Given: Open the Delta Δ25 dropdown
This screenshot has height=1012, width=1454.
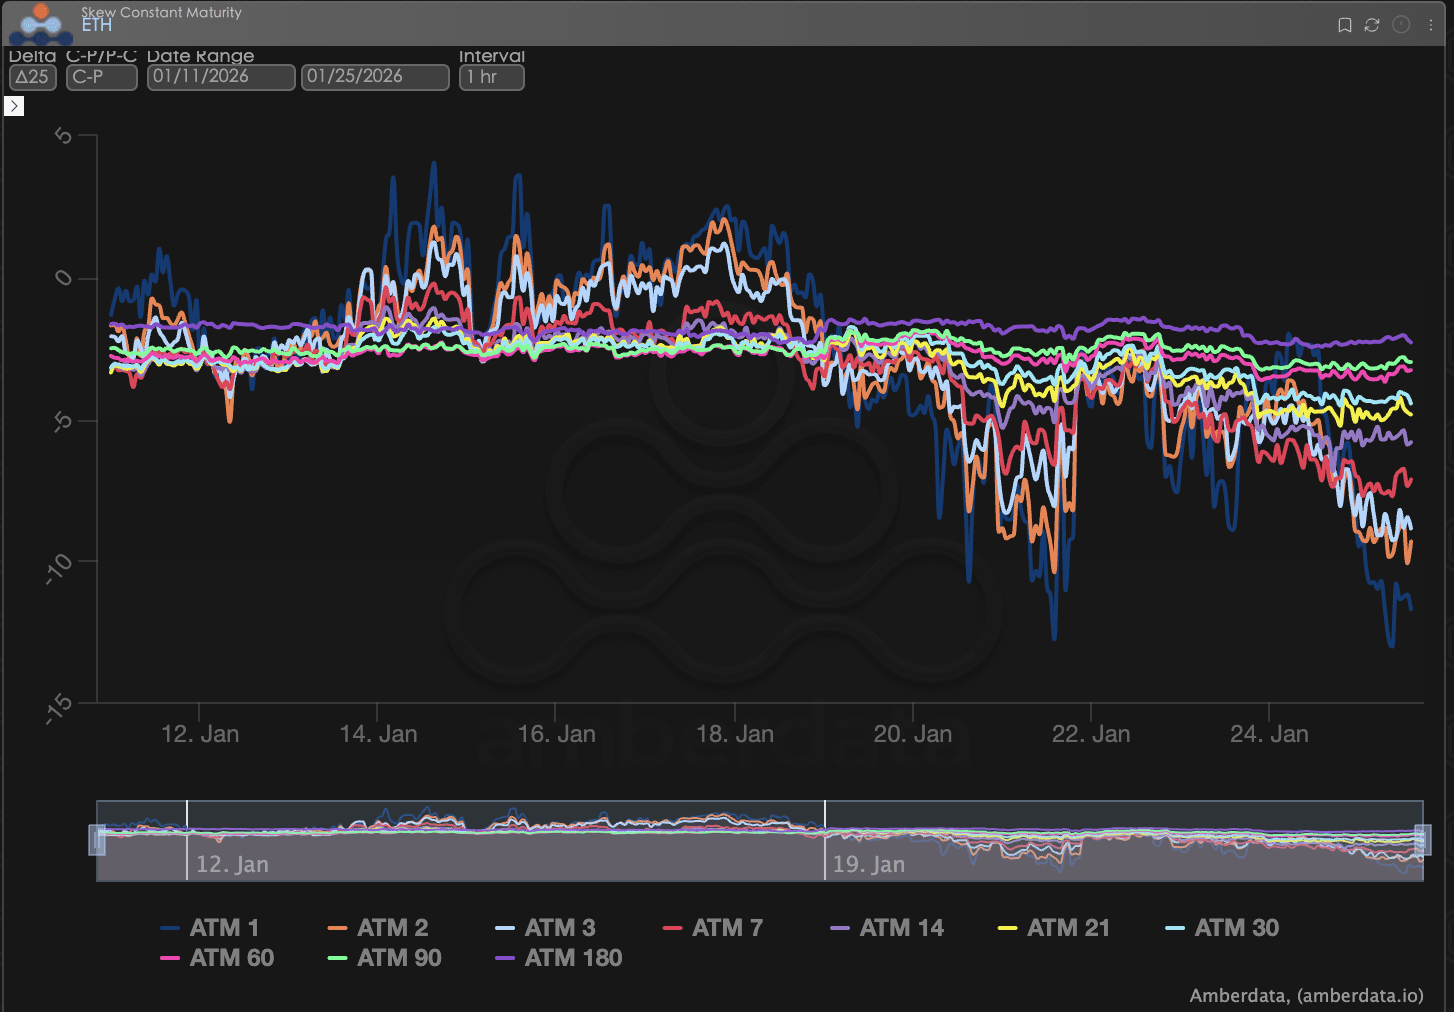Looking at the screenshot, I should click(x=33, y=77).
